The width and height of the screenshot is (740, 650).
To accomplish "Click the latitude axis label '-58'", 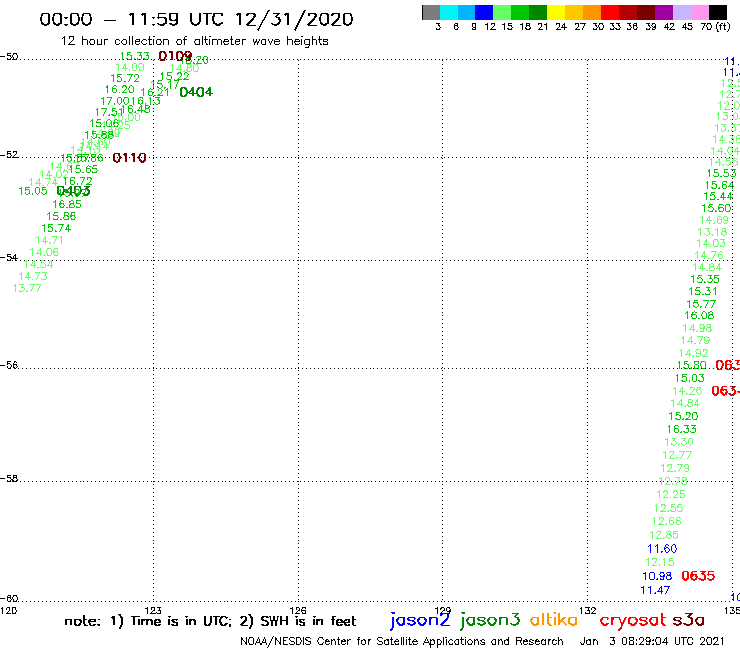I will point(9,478).
